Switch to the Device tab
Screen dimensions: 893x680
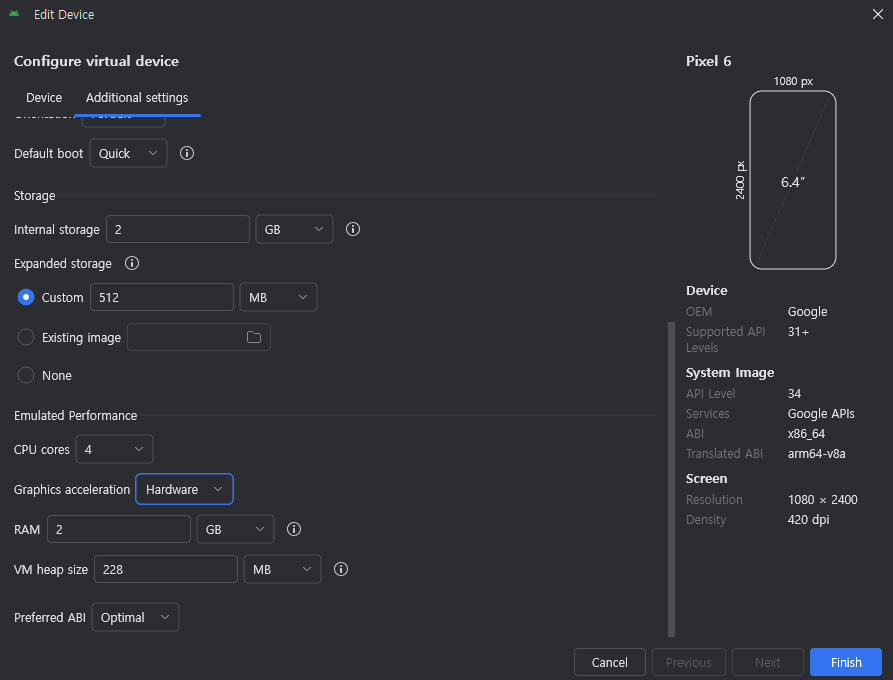point(44,97)
